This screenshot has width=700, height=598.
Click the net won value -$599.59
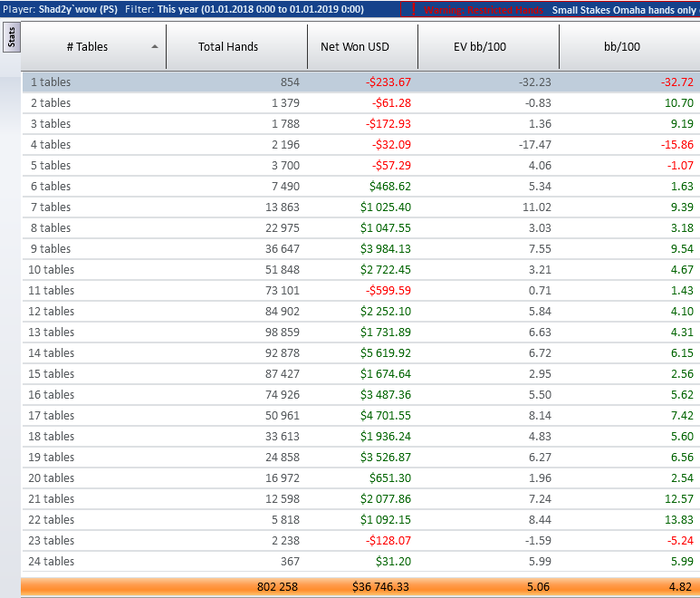click(x=388, y=290)
